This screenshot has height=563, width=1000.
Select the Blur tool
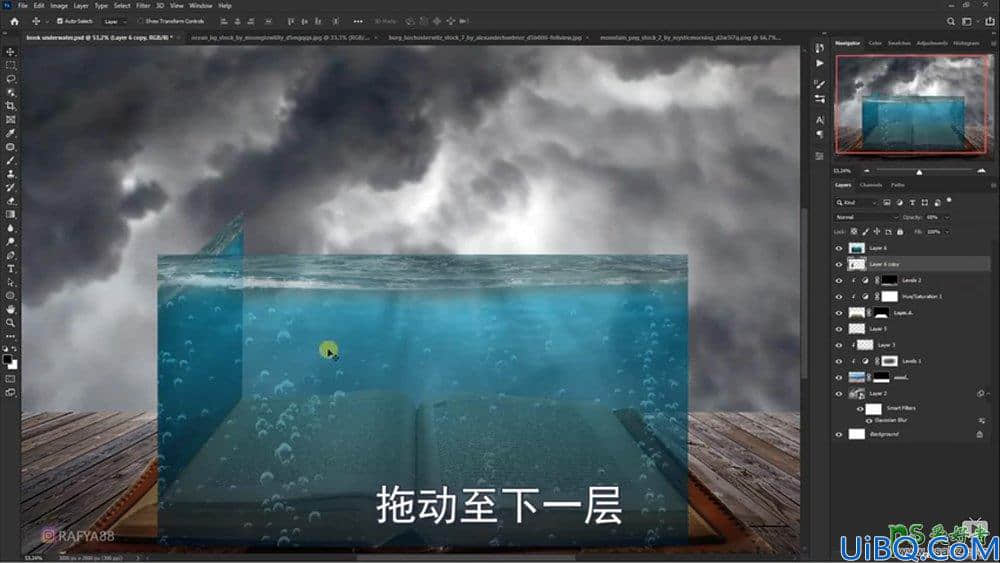click(x=10, y=228)
